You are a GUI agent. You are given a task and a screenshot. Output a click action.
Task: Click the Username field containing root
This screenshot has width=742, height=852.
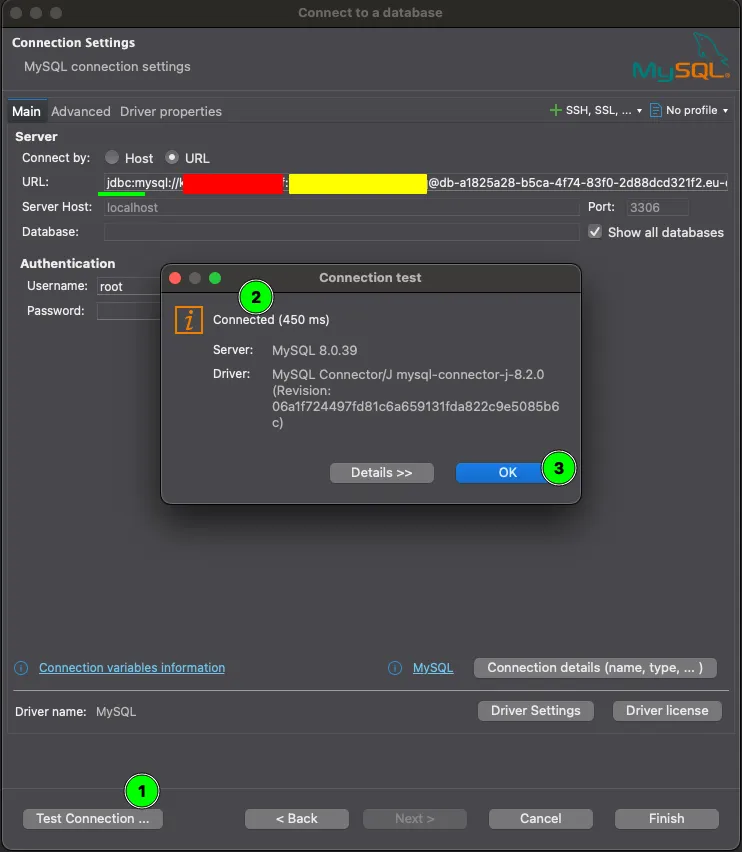tap(129, 286)
